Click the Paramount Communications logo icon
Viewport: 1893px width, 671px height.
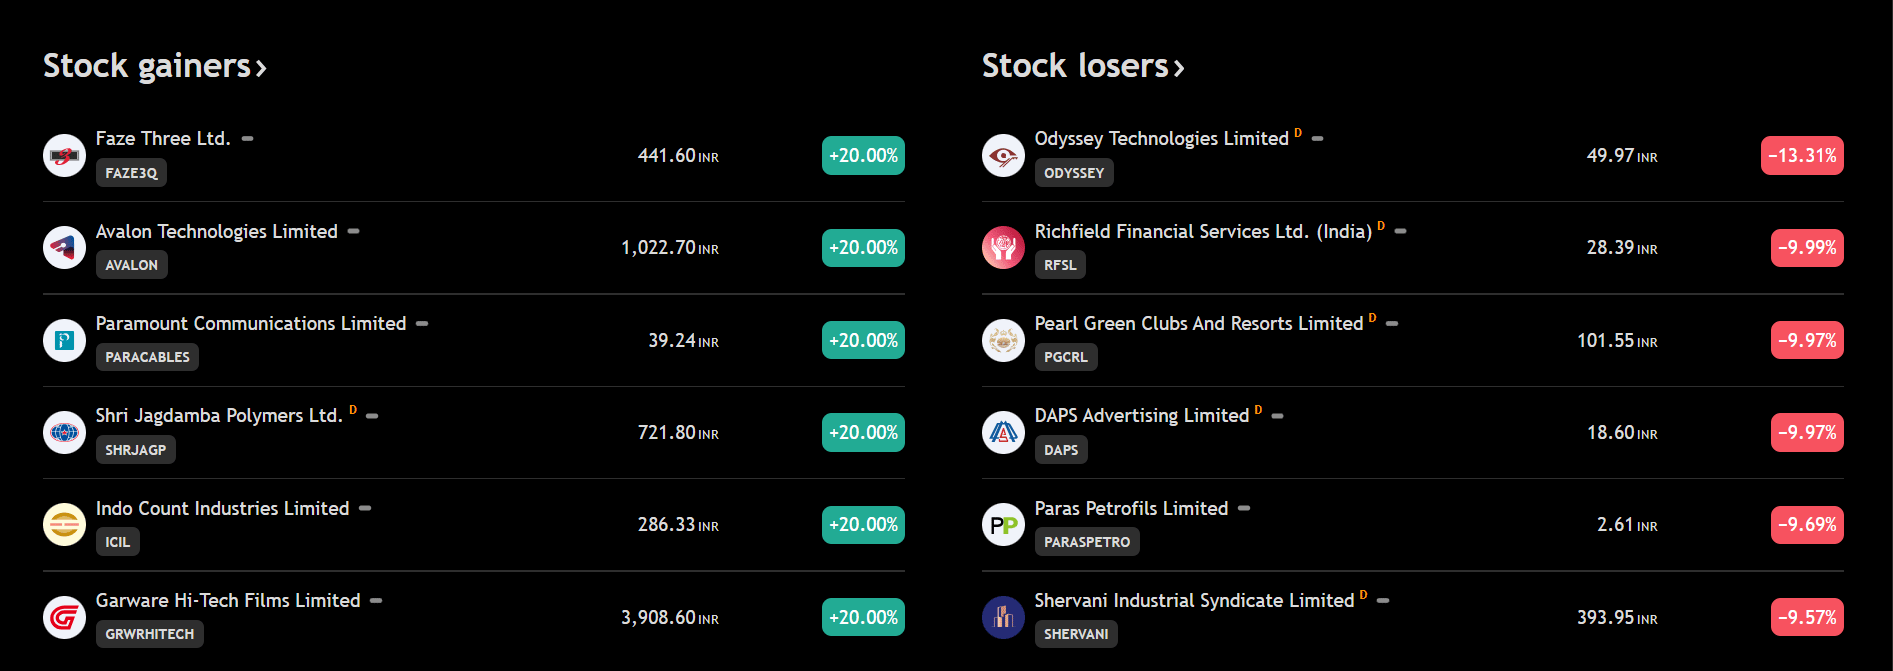(64, 340)
